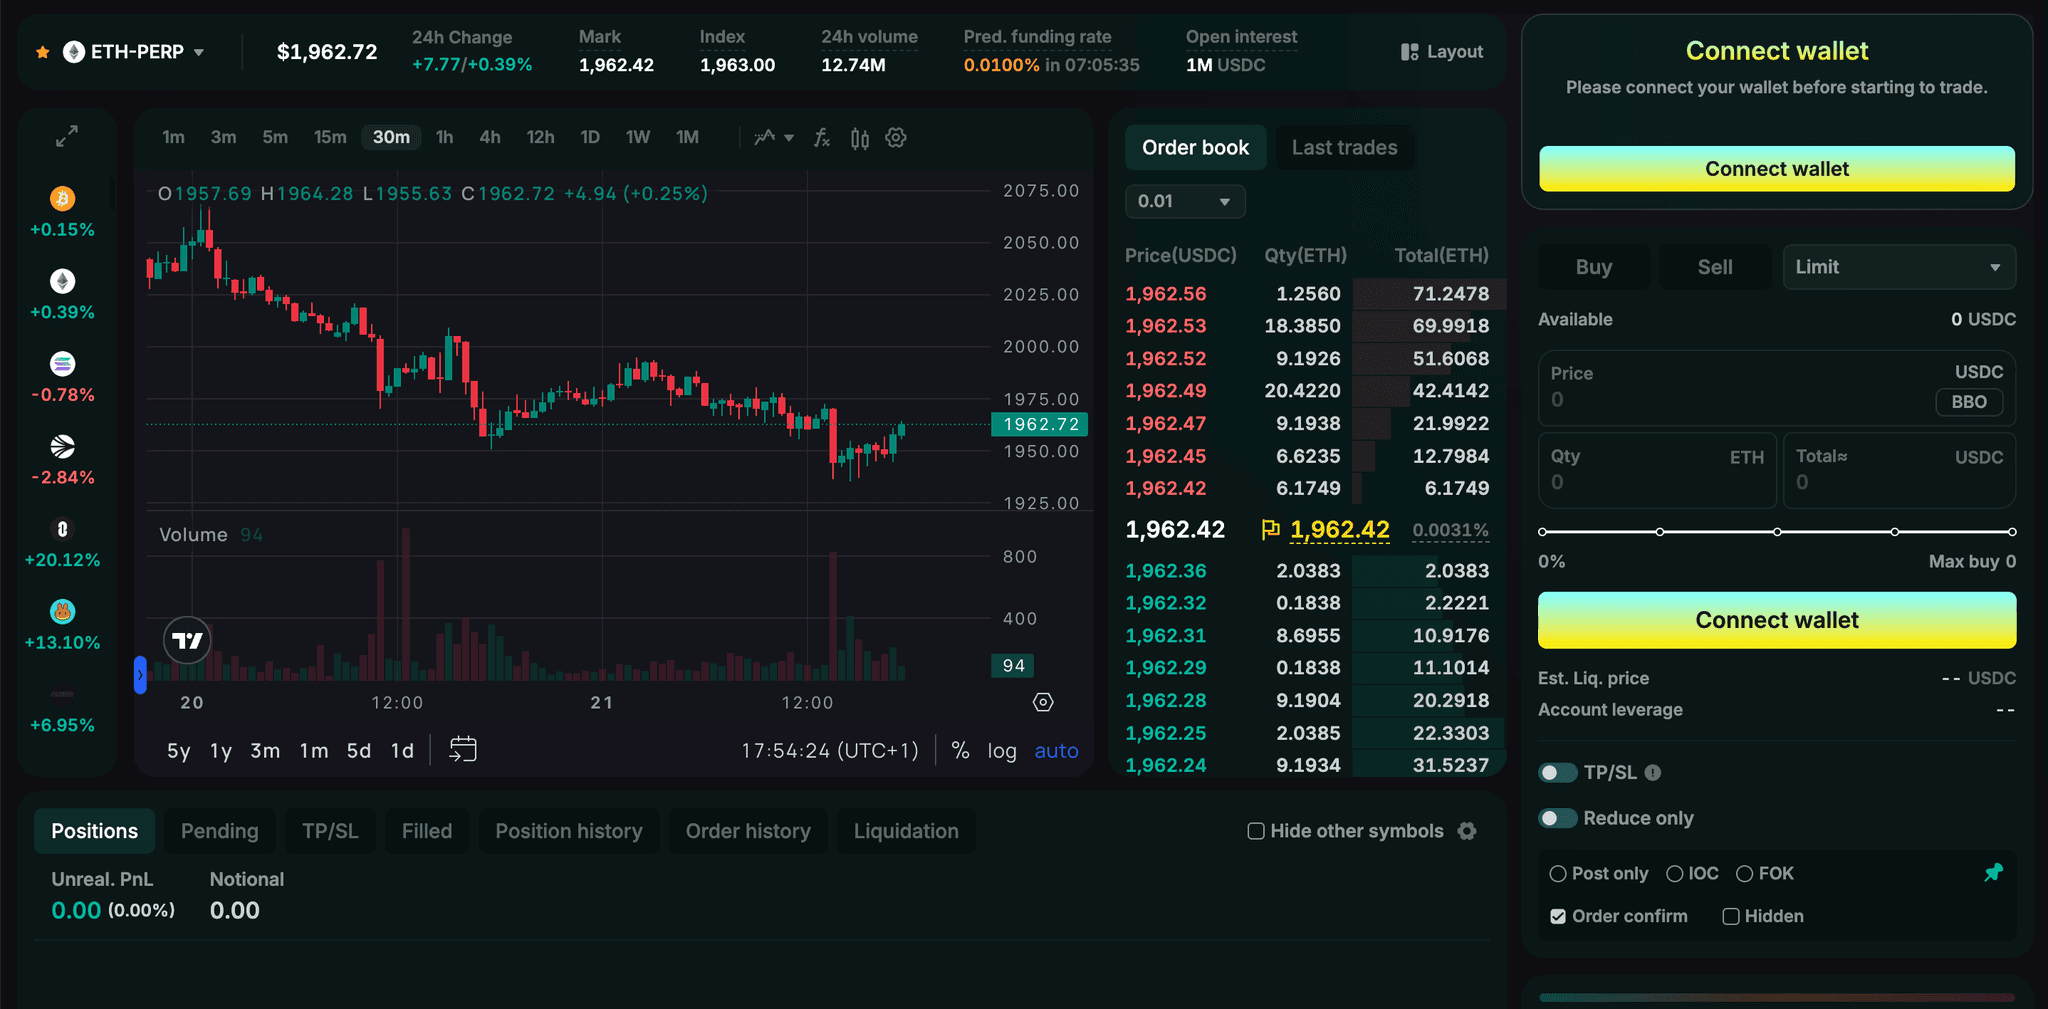Open positions table settings gear
This screenshot has height=1009, width=2048.
[x=1467, y=831]
